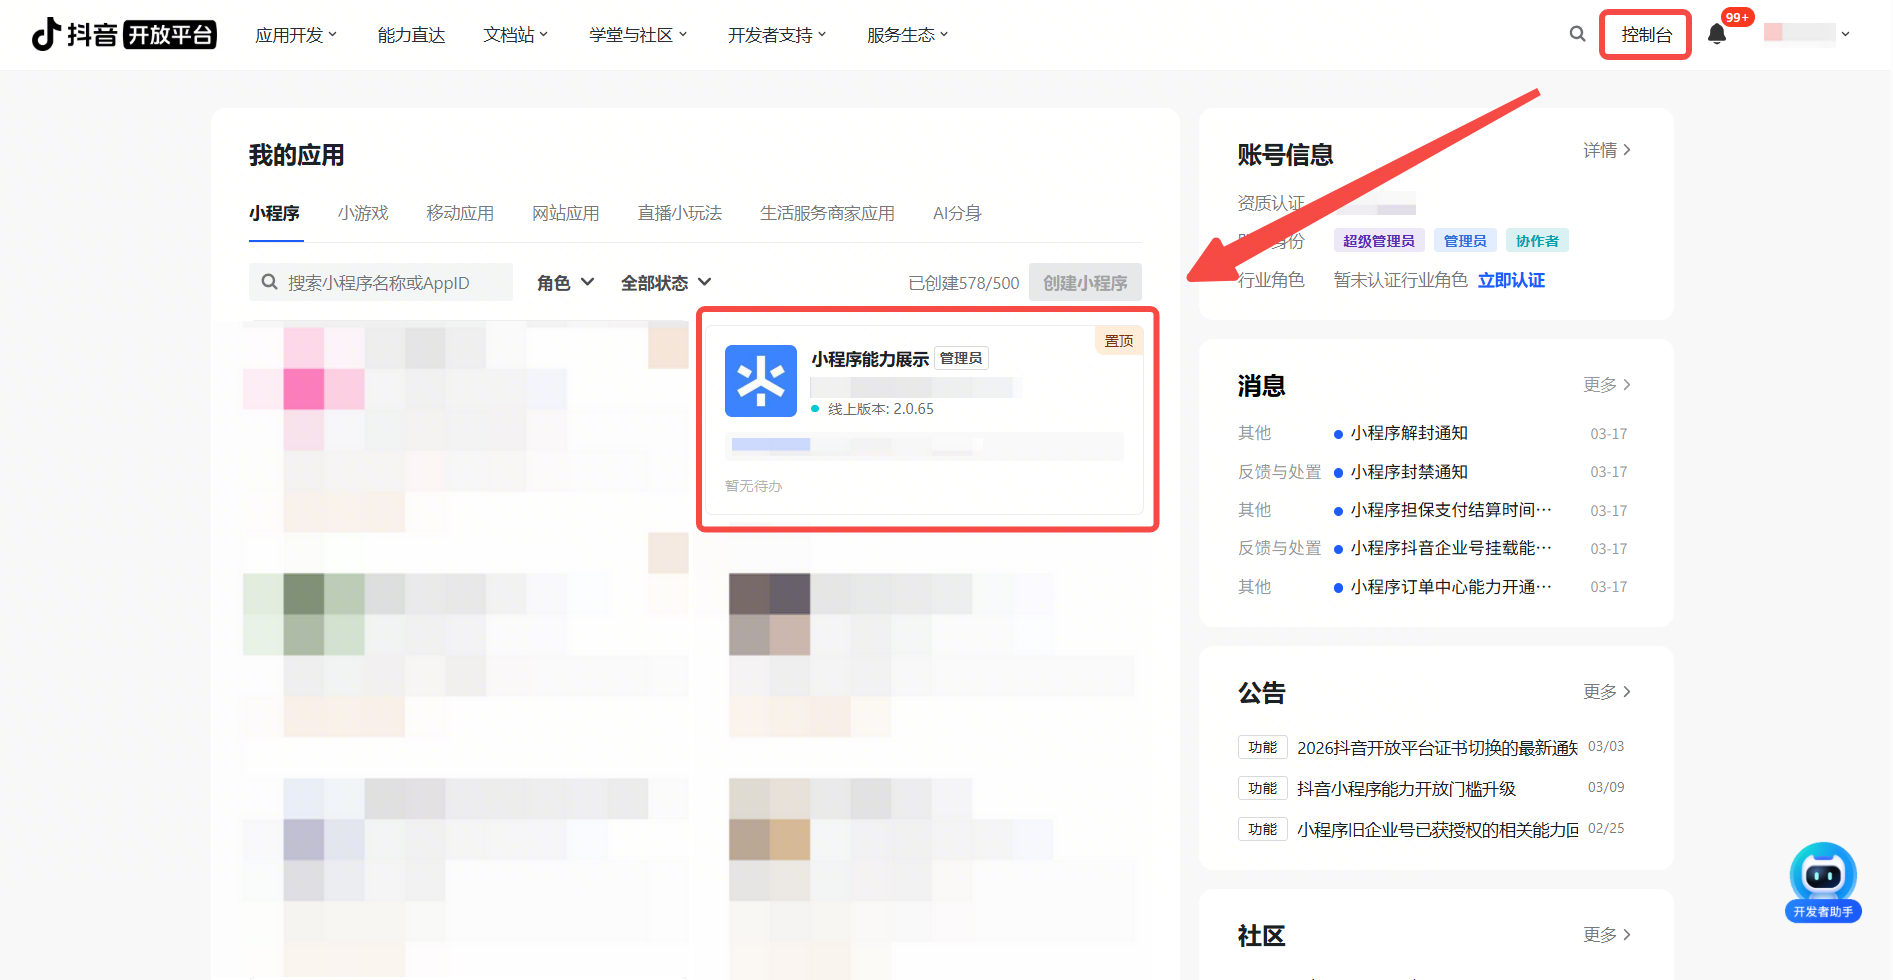Expand the 角色 filter dropdown
1893x980 pixels.
point(565,283)
